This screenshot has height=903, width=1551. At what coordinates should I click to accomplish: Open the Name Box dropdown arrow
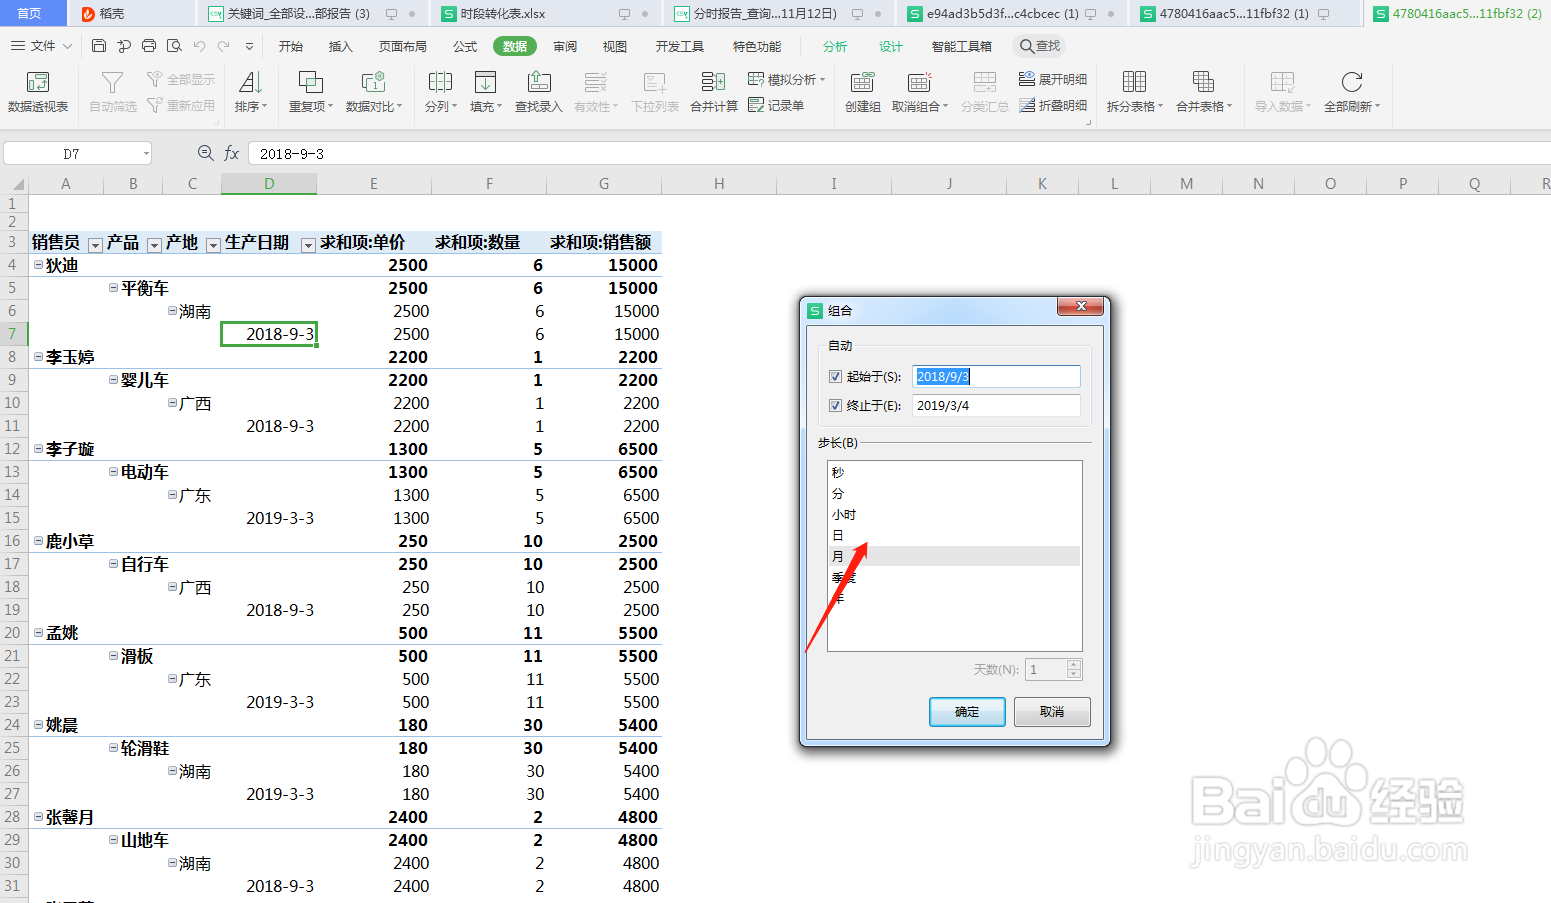(146, 154)
